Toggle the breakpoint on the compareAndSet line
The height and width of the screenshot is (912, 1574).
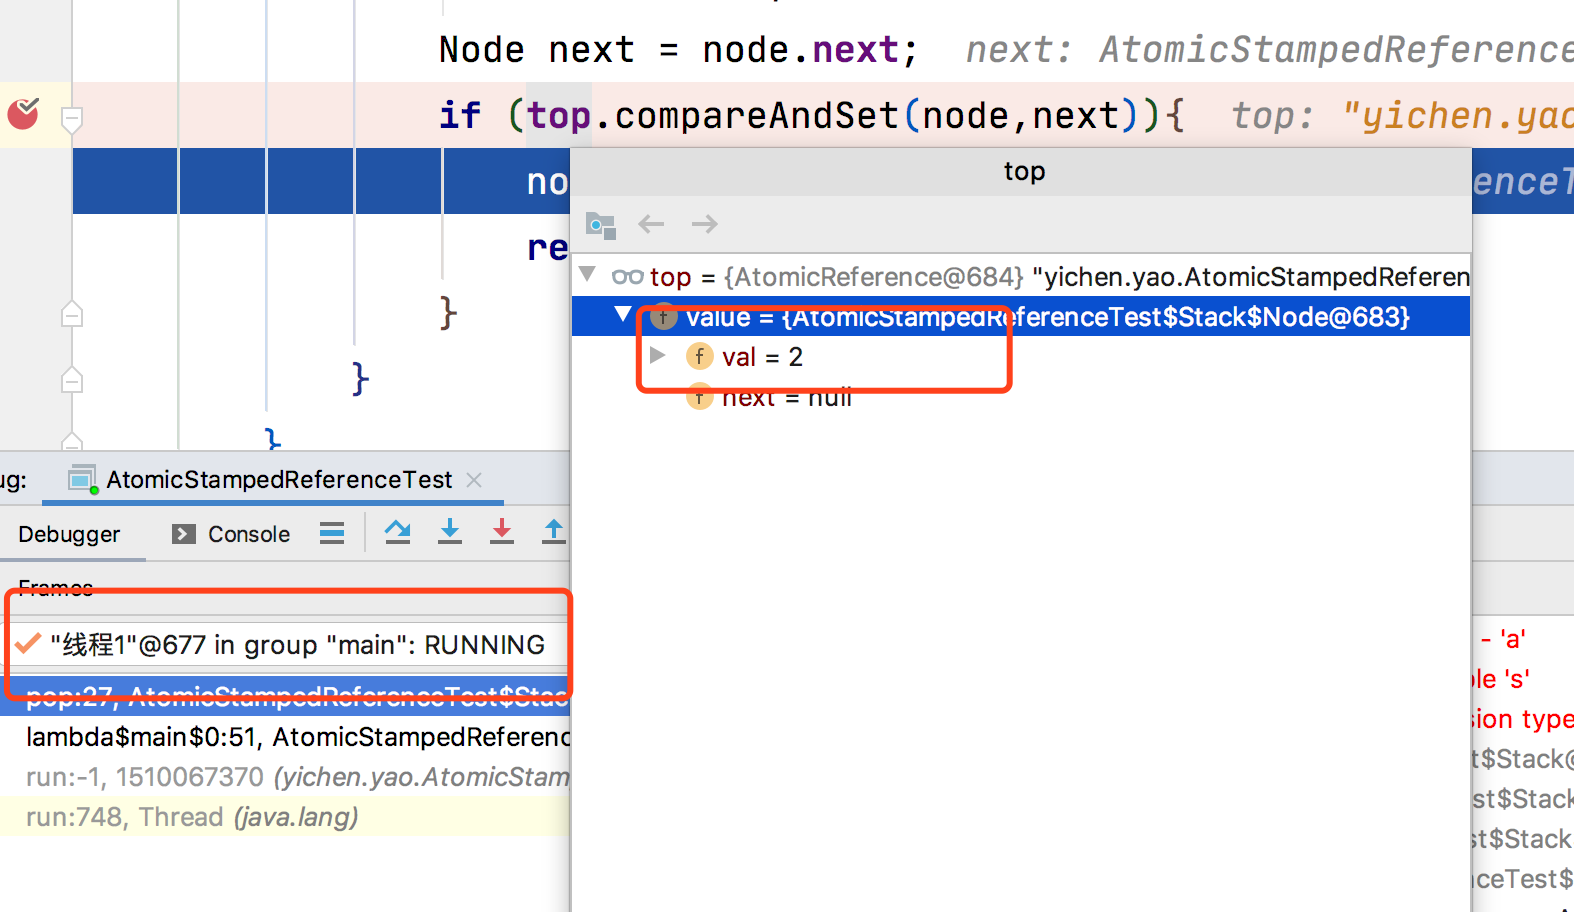point(23,115)
